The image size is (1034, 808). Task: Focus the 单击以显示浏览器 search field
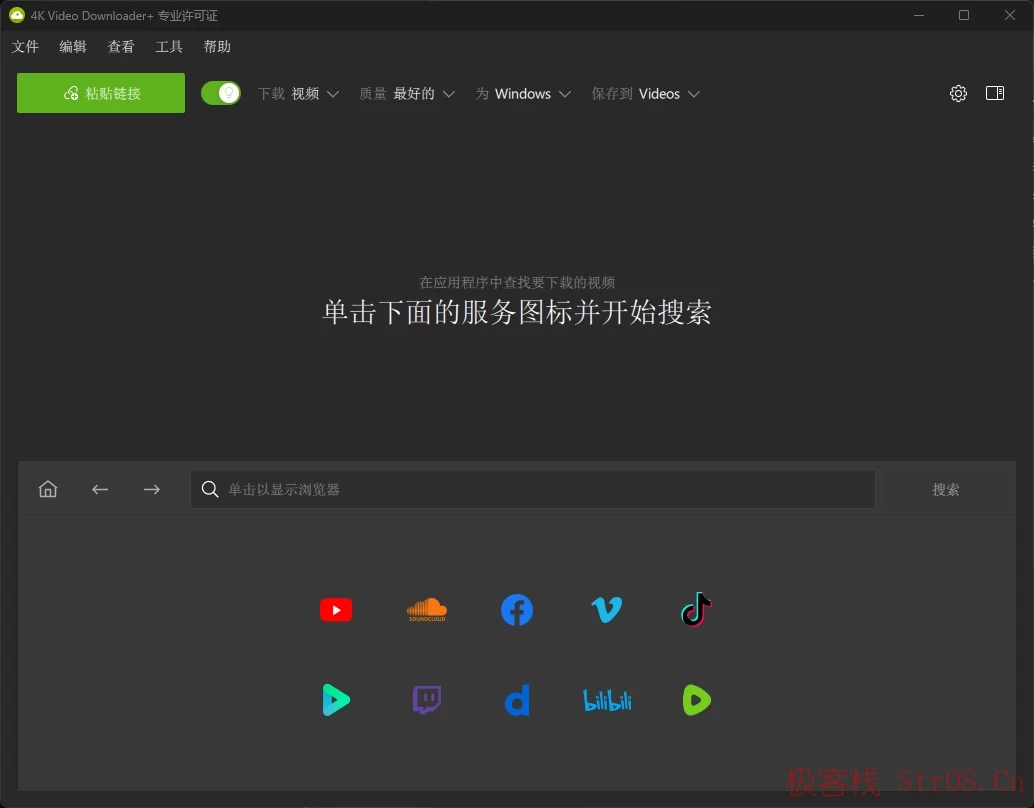coord(533,489)
